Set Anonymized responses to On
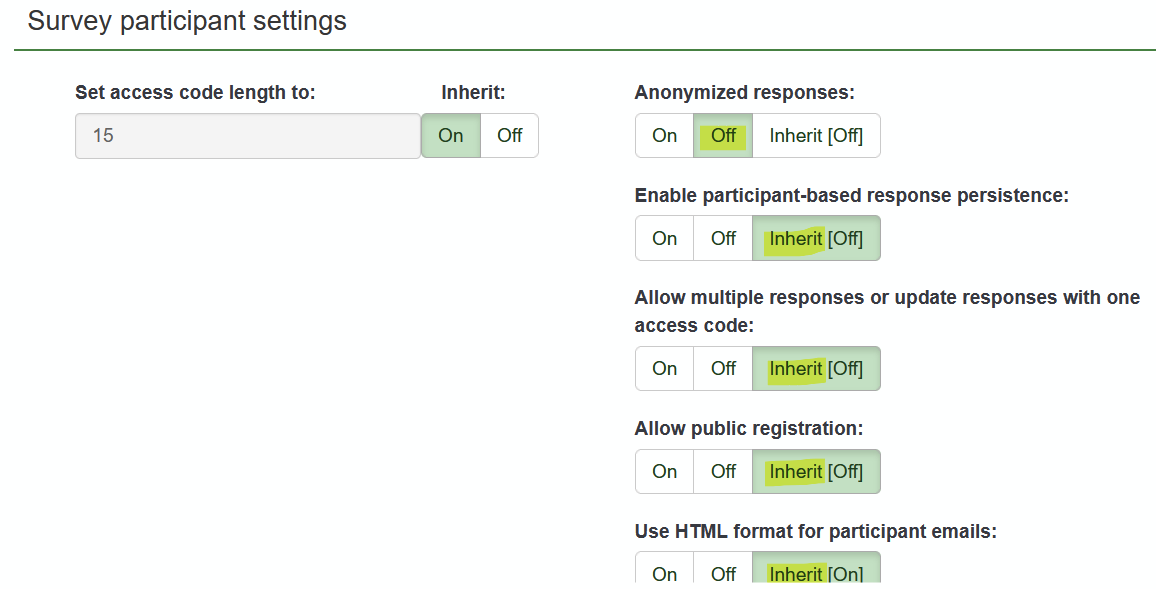This screenshot has height=589, width=1156. [664, 135]
